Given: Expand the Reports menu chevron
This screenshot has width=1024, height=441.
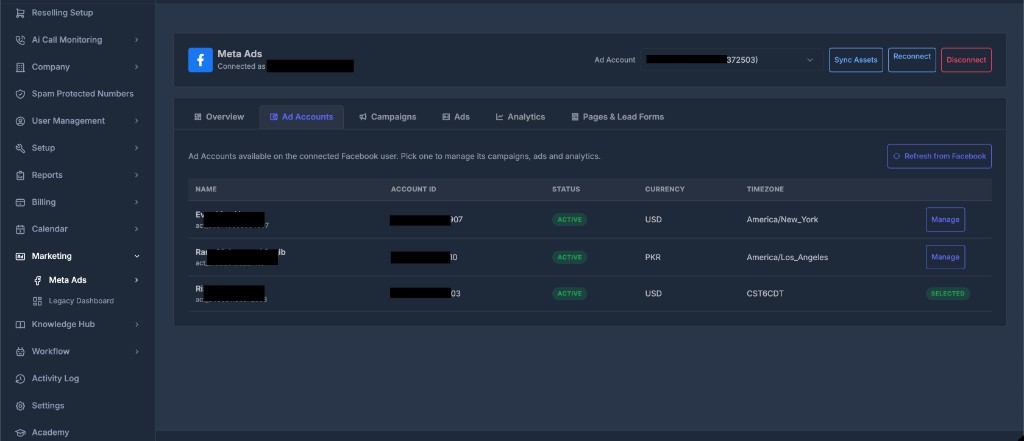Looking at the screenshot, I should pyautogui.click(x=136, y=175).
